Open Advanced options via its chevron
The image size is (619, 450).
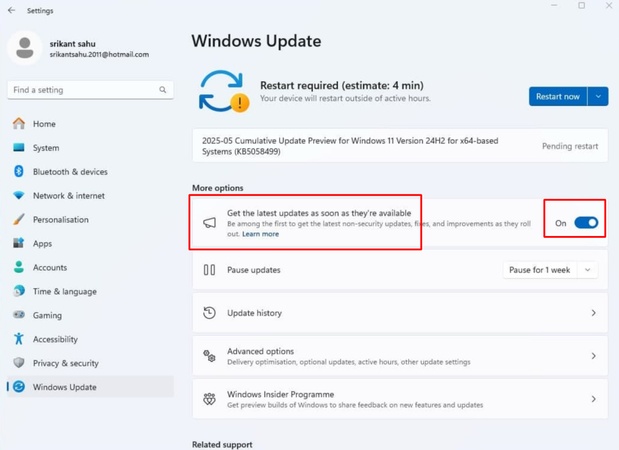(x=593, y=356)
